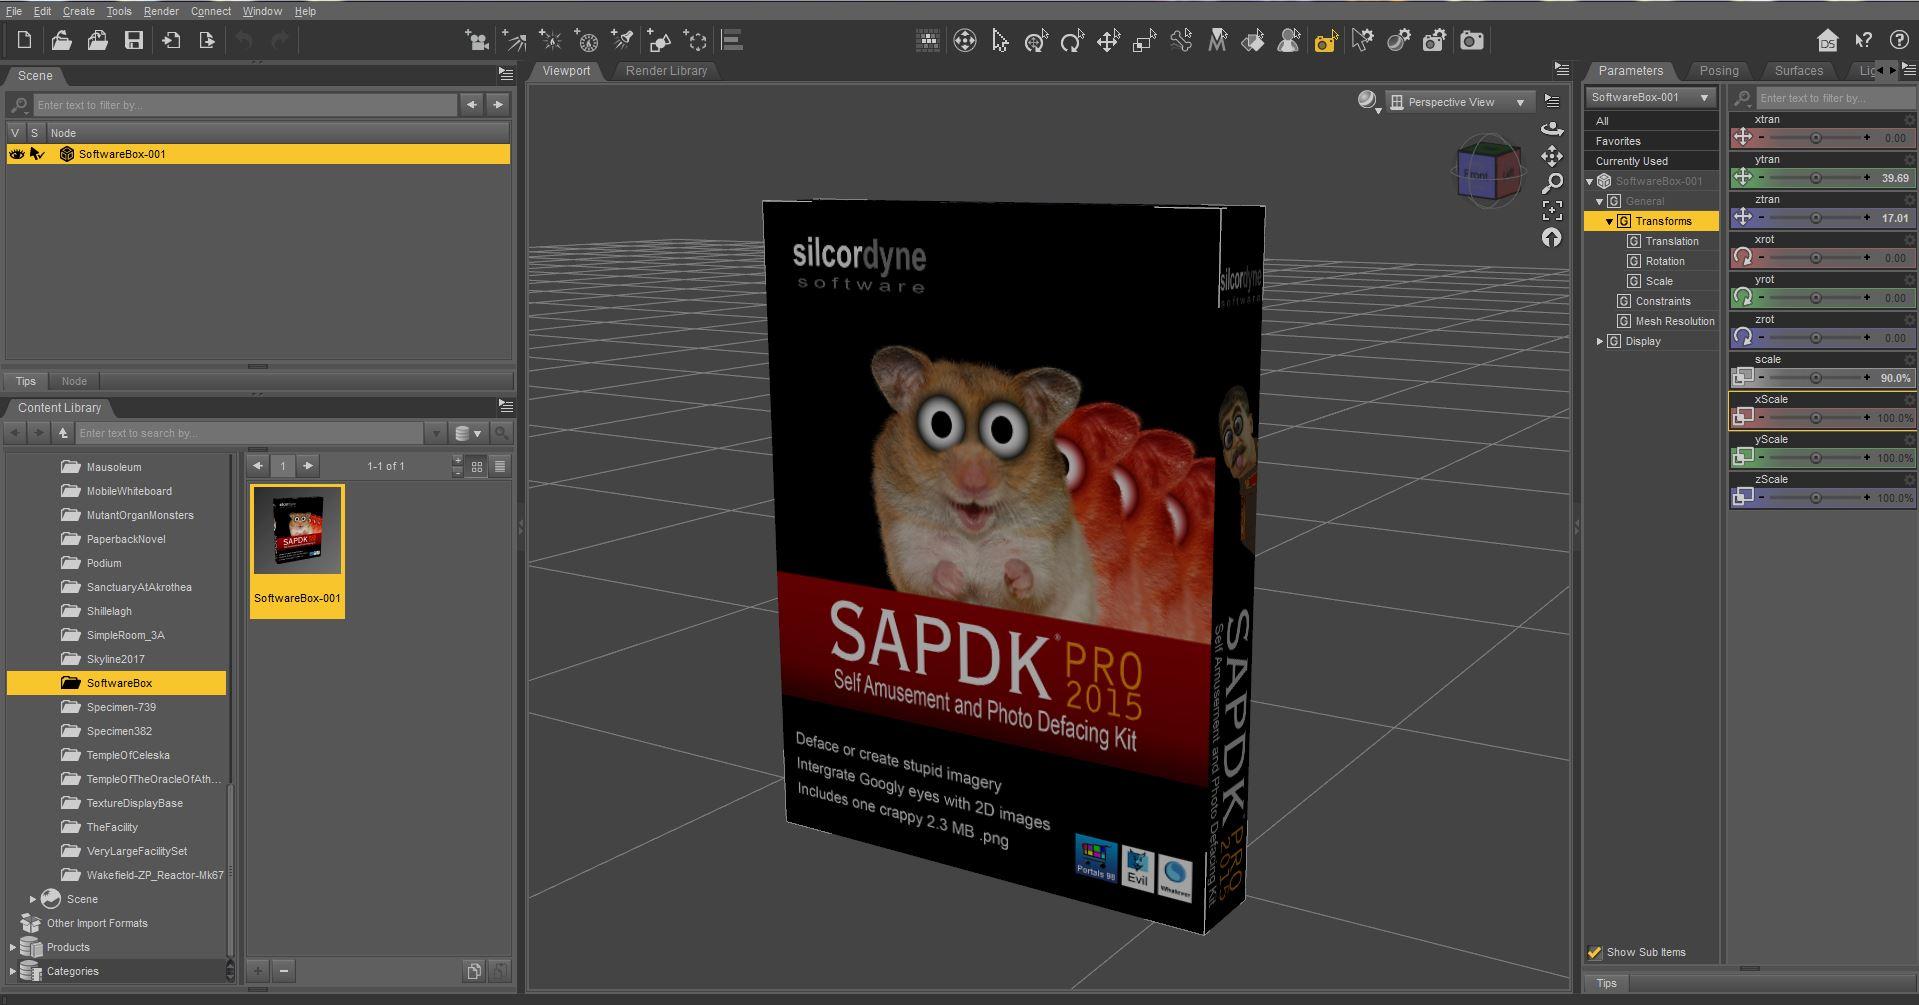1919x1005 pixels.
Task: Select the All filter in Parameters
Action: pyautogui.click(x=1652, y=121)
